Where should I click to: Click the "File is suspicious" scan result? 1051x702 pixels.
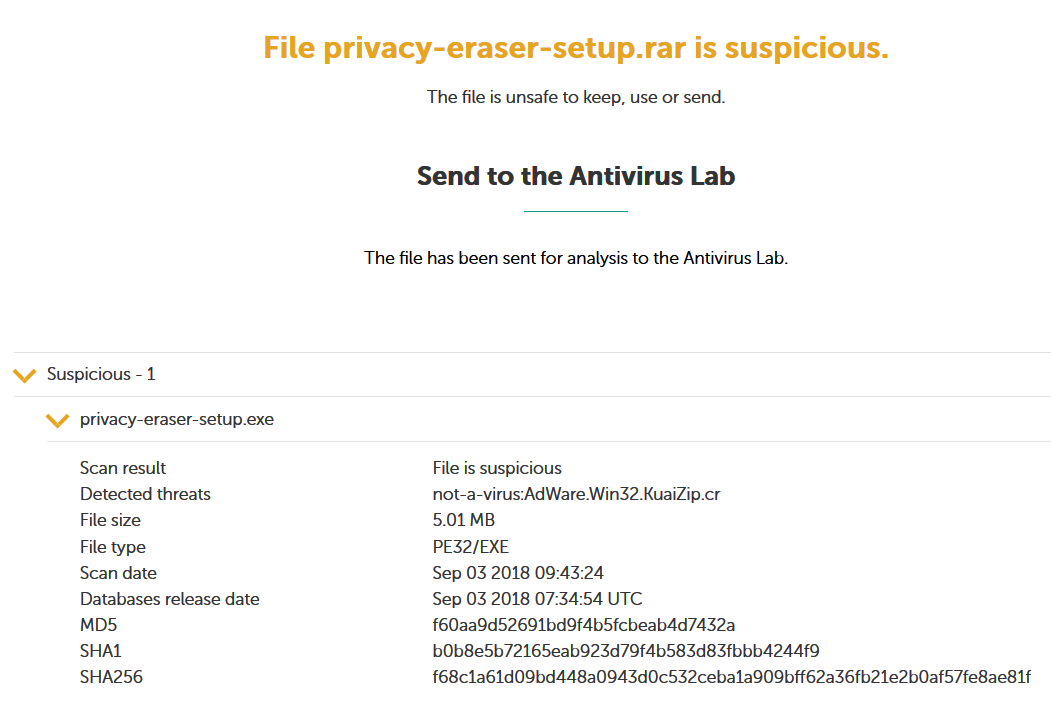[x=497, y=468]
